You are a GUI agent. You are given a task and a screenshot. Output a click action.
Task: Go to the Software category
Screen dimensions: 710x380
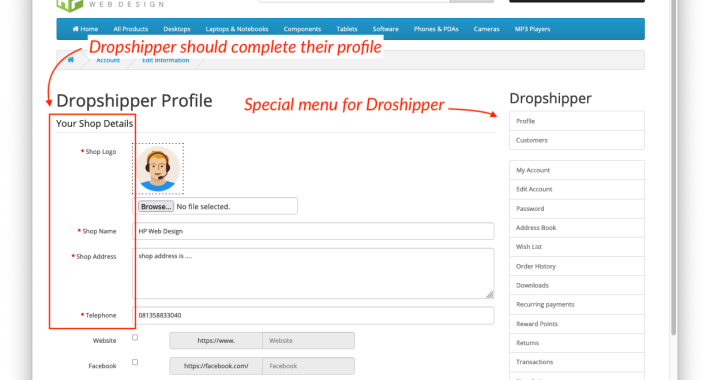click(385, 29)
